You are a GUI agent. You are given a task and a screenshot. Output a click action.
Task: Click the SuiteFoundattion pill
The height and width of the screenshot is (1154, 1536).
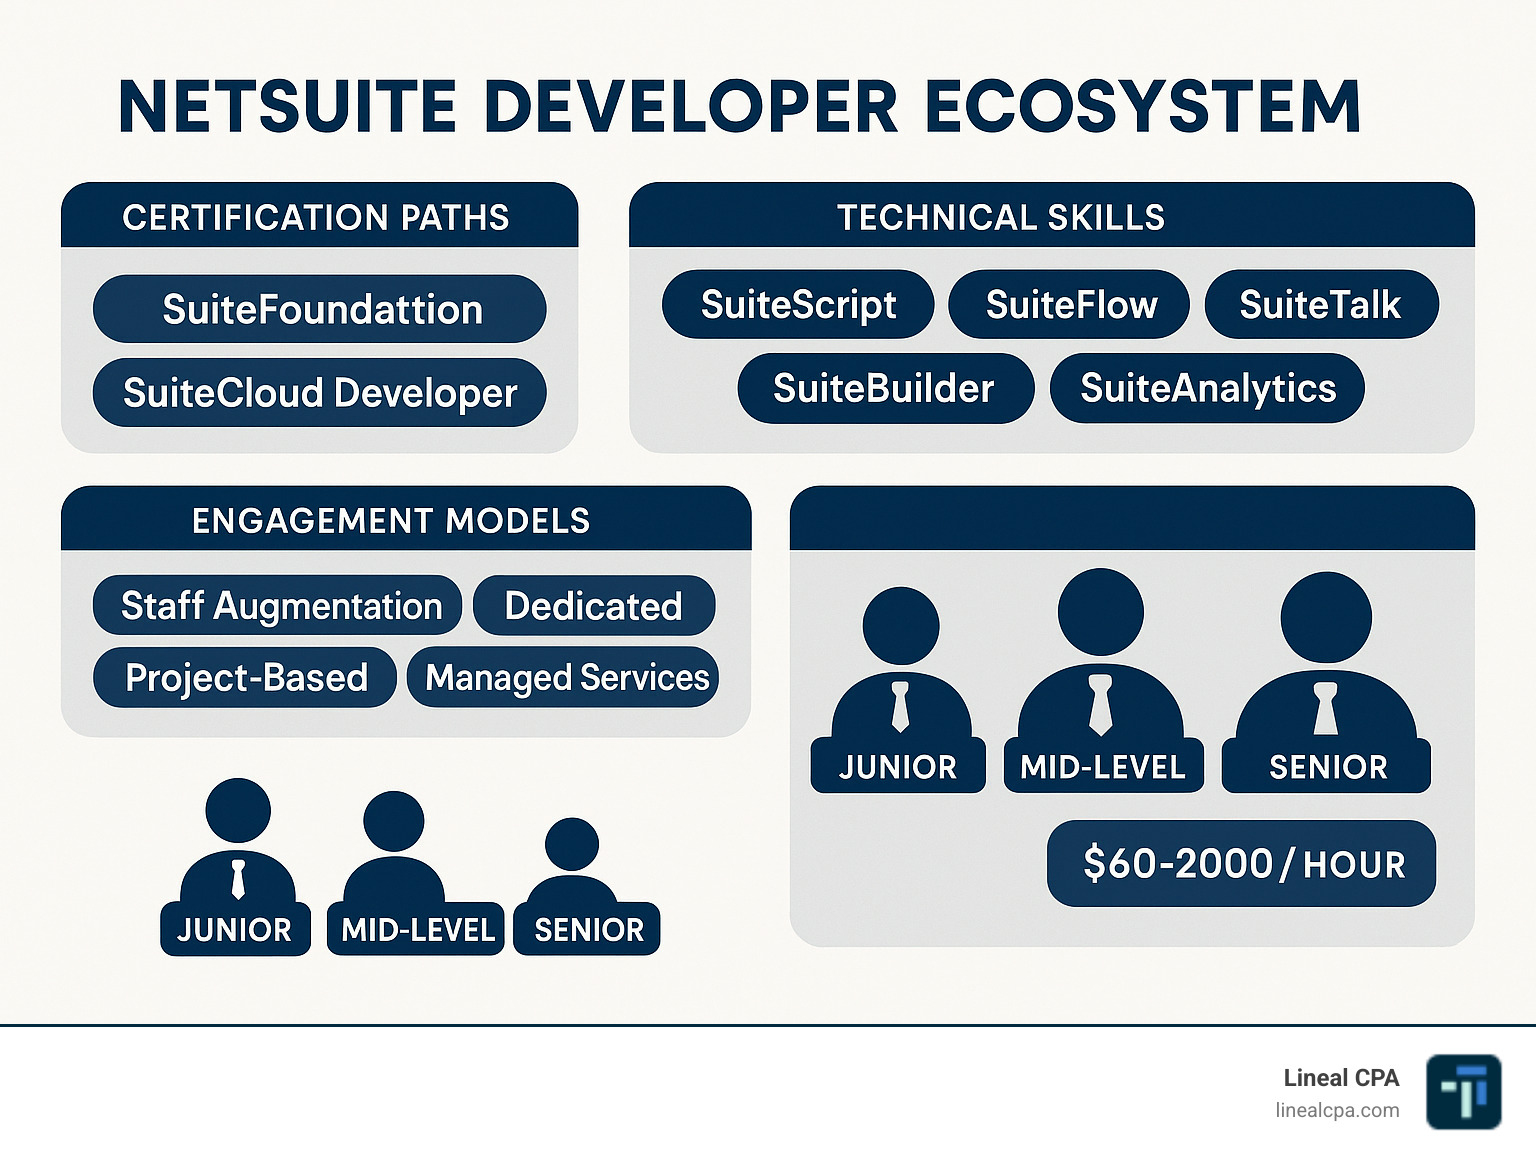tap(320, 309)
